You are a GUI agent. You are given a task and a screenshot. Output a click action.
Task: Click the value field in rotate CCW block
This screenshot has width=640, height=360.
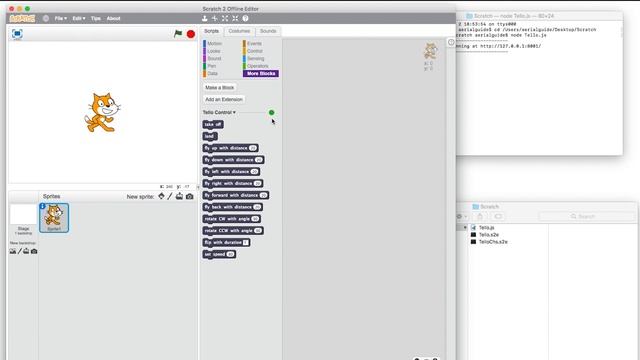258,231
